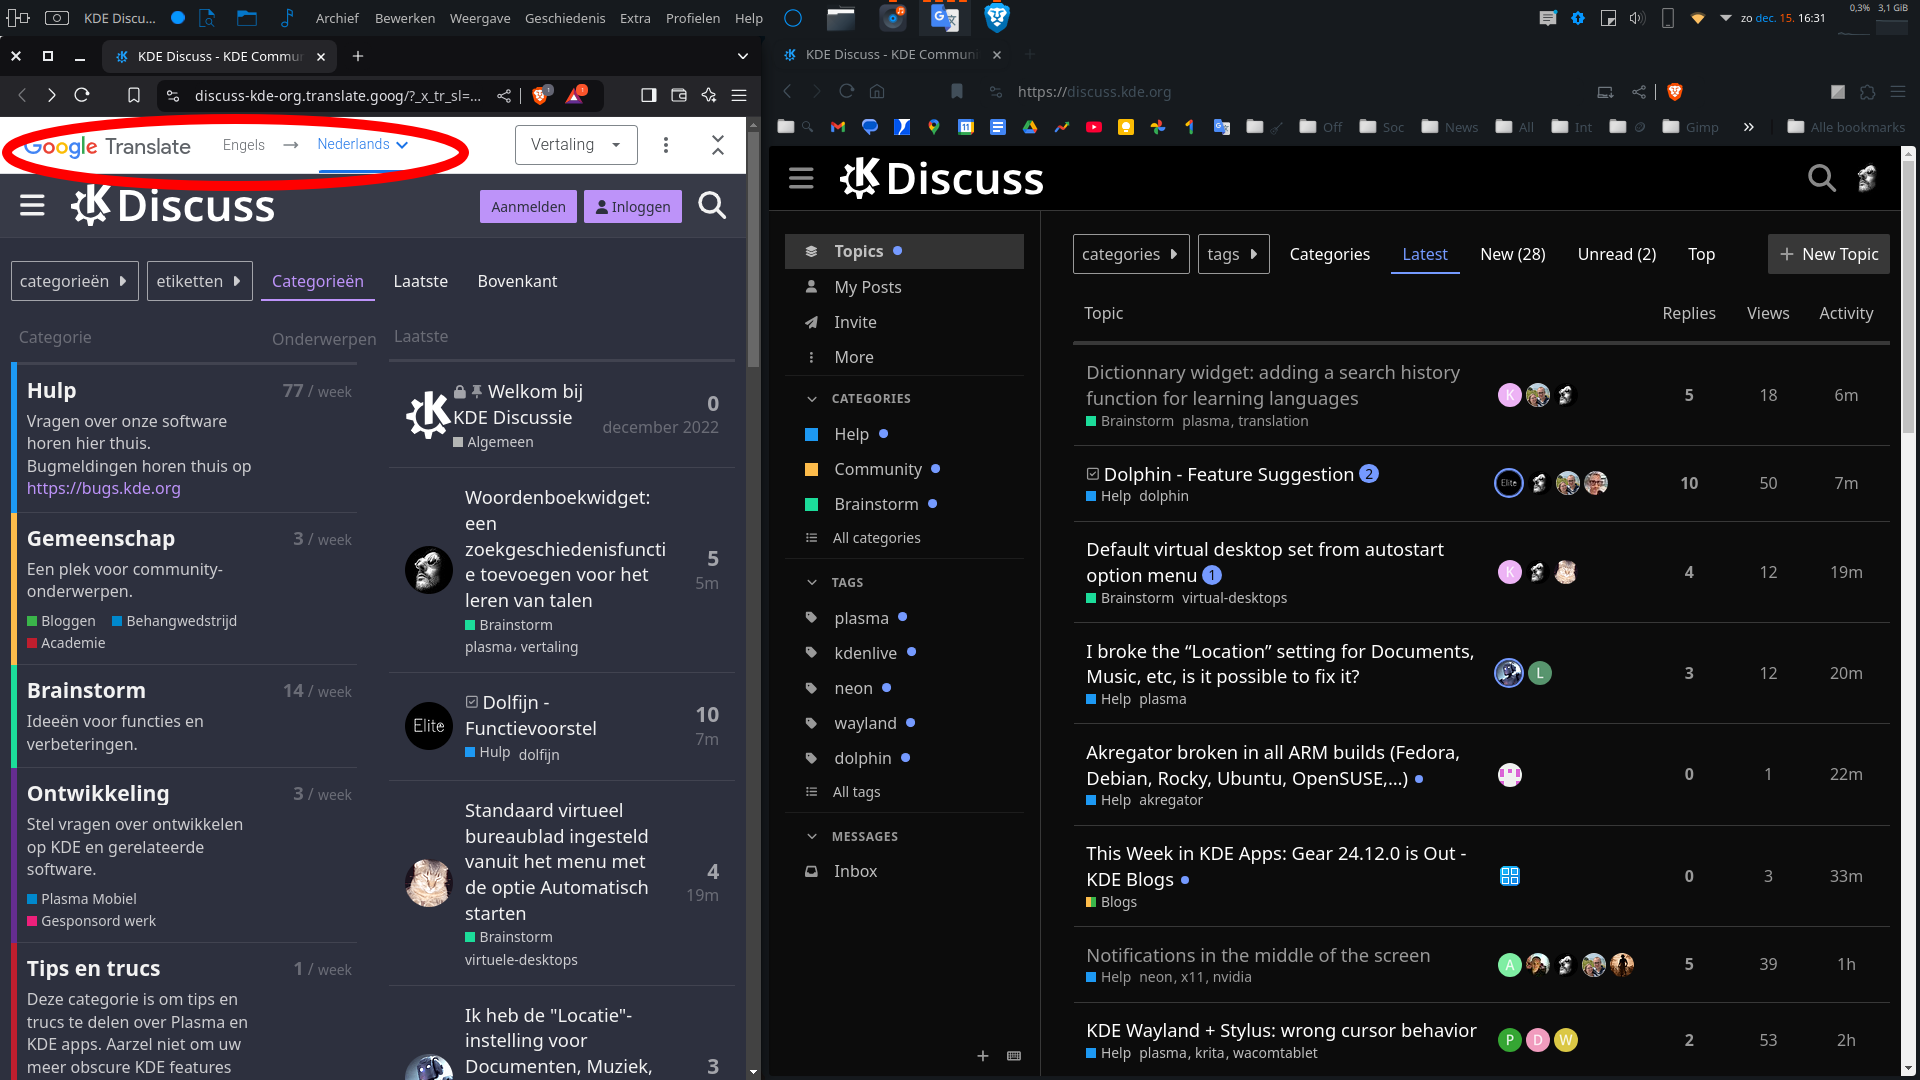Collapse the CATEGORIES sidebar section
The width and height of the screenshot is (1920, 1080).
pos(812,398)
